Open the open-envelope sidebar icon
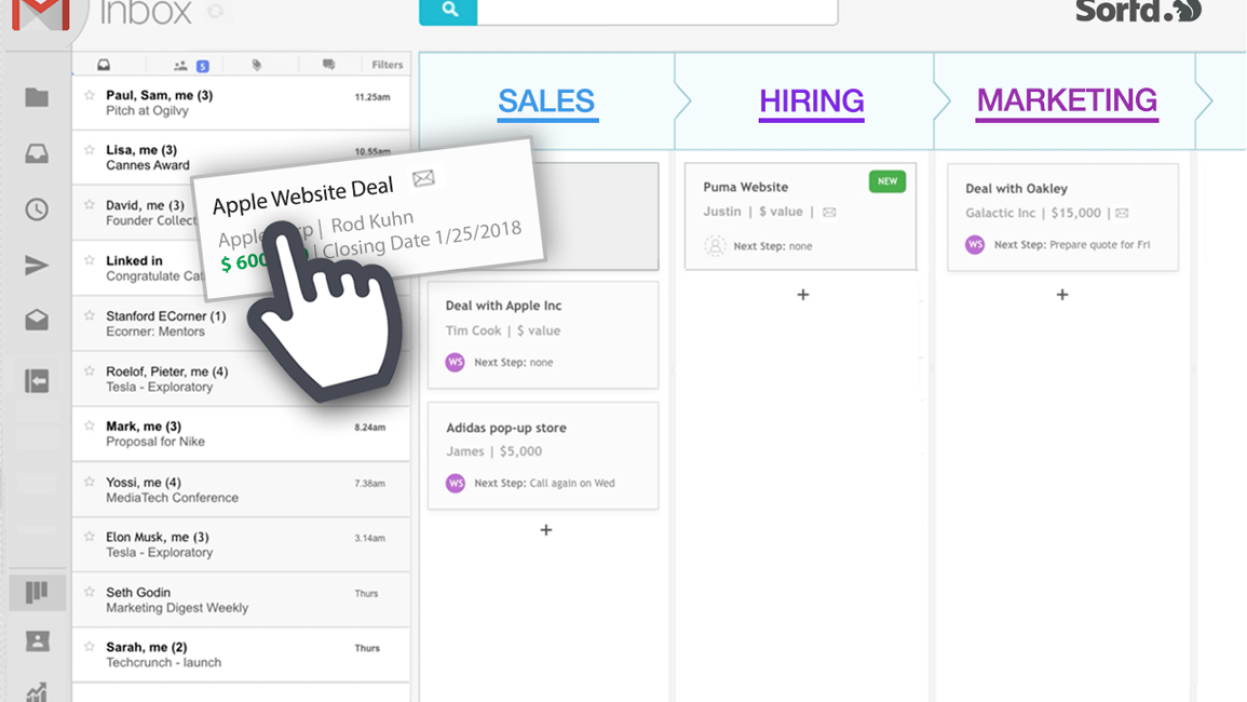 tap(37, 320)
